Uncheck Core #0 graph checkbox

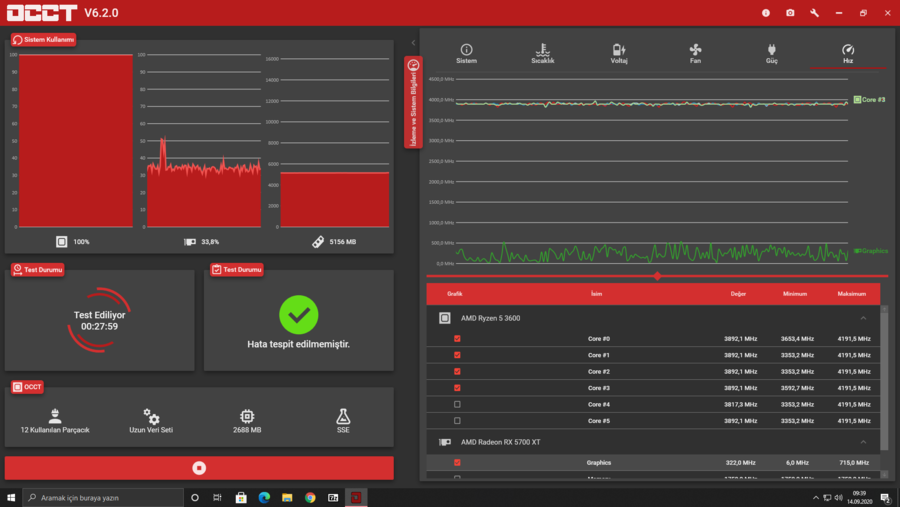pyautogui.click(x=457, y=339)
